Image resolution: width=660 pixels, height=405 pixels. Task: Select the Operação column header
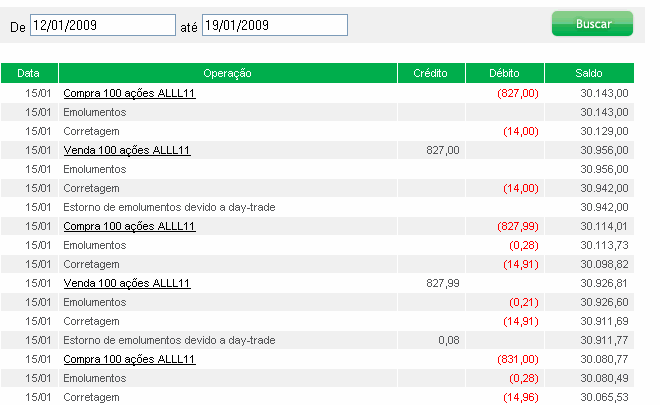228,73
